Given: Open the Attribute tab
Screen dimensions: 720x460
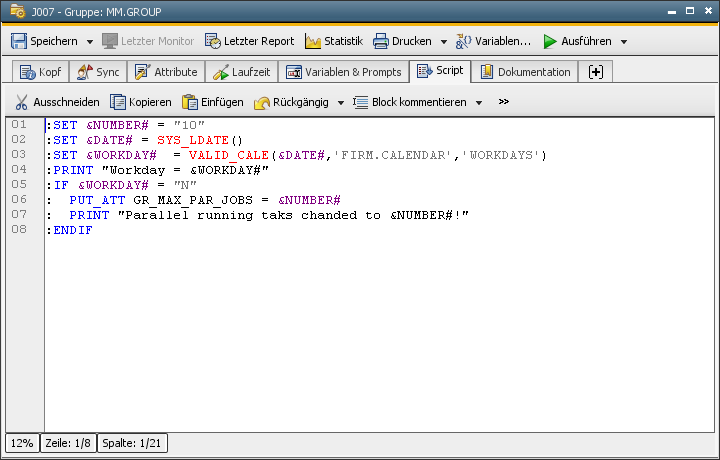Looking at the screenshot, I should (166, 72).
